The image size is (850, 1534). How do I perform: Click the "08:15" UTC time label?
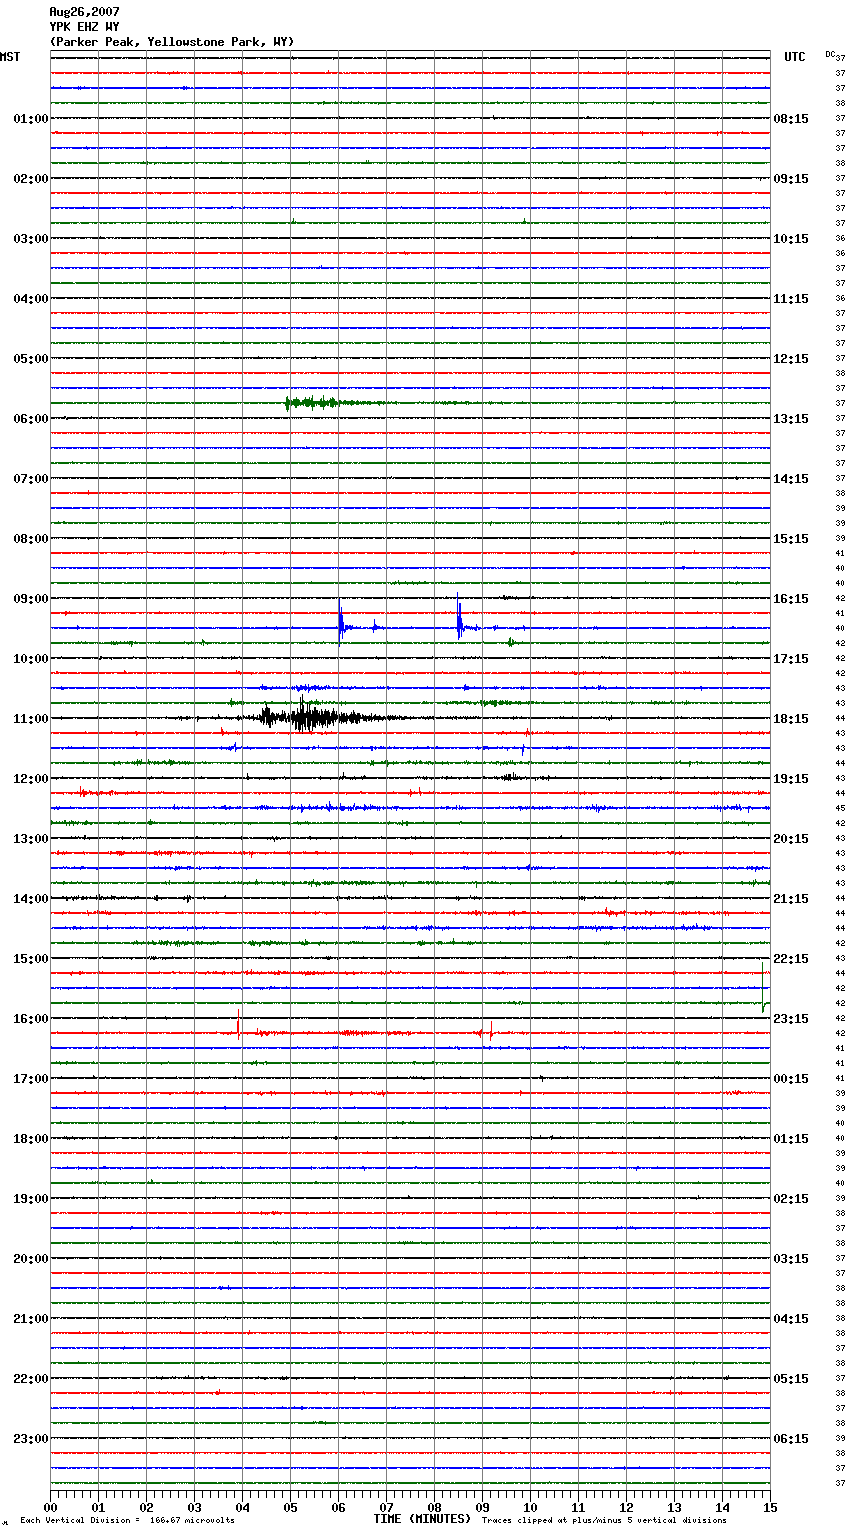coord(791,119)
